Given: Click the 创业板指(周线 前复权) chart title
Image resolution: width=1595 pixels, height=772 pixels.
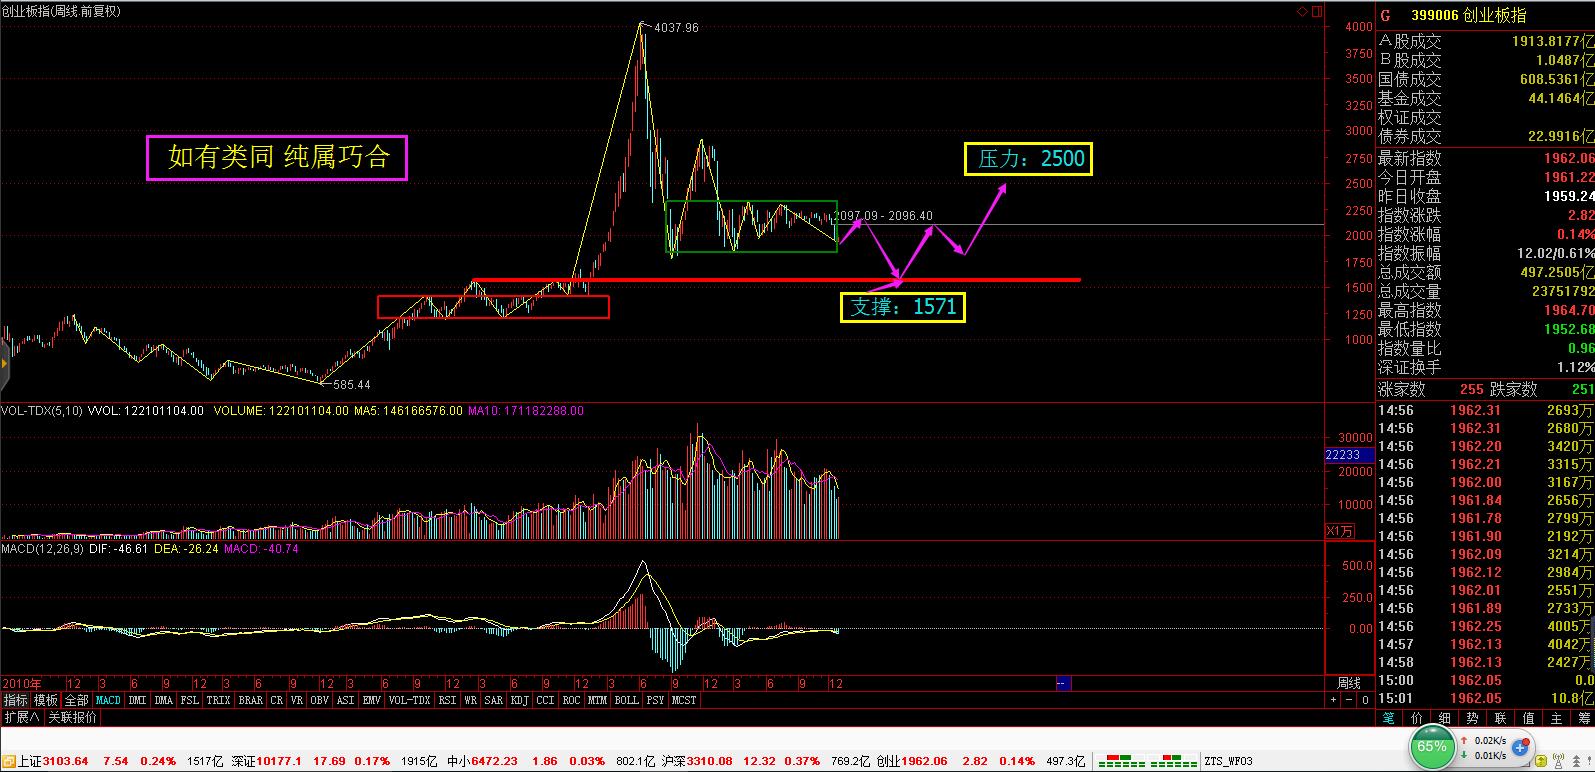Looking at the screenshot, I should click(x=62, y=11).
